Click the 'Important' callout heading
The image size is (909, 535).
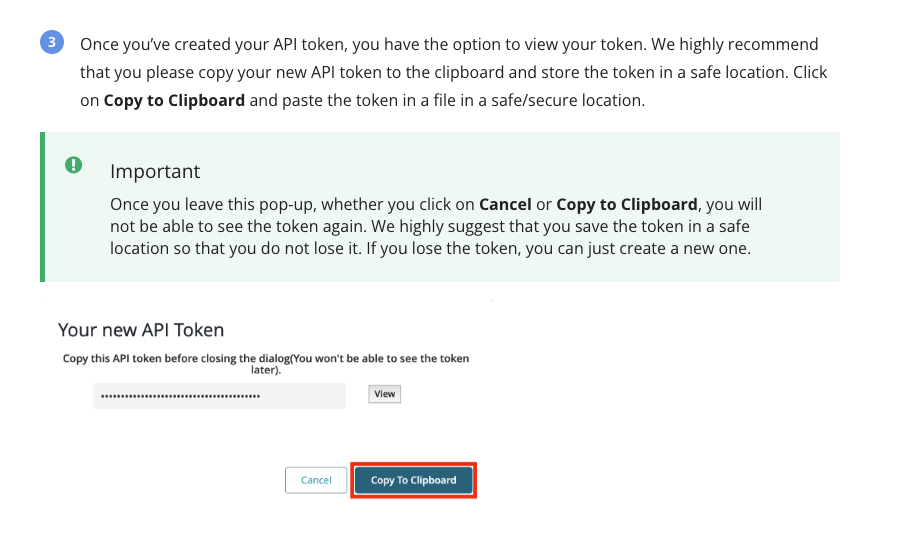(x=155, y=172)
